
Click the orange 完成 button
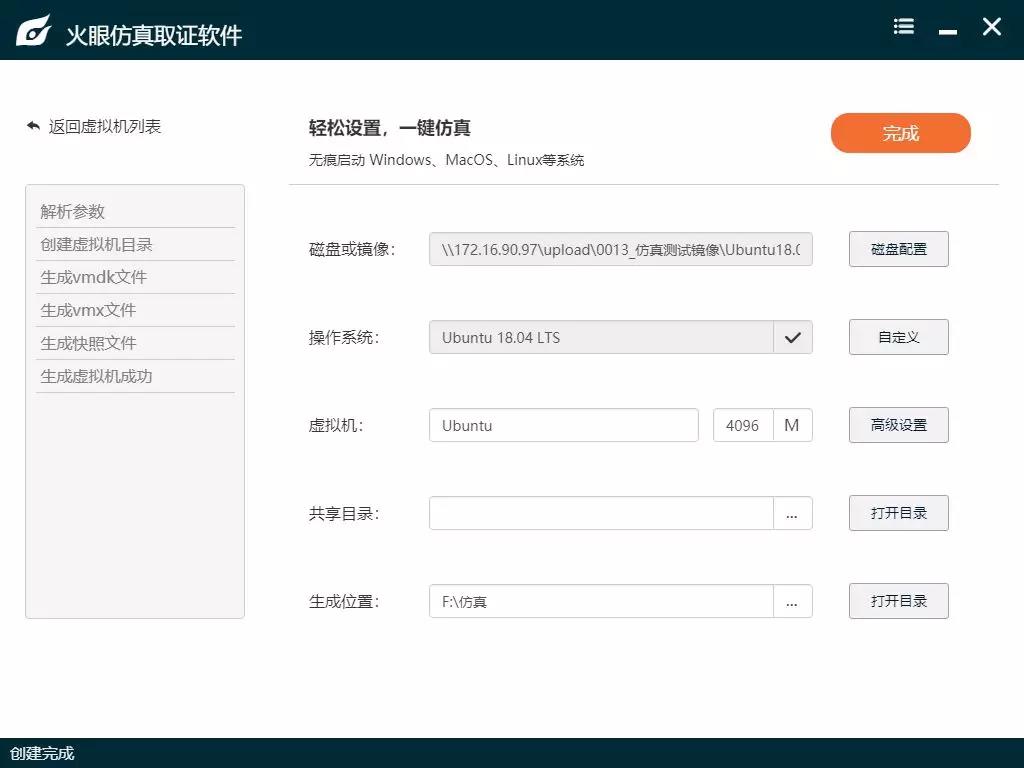pos(900,132)
